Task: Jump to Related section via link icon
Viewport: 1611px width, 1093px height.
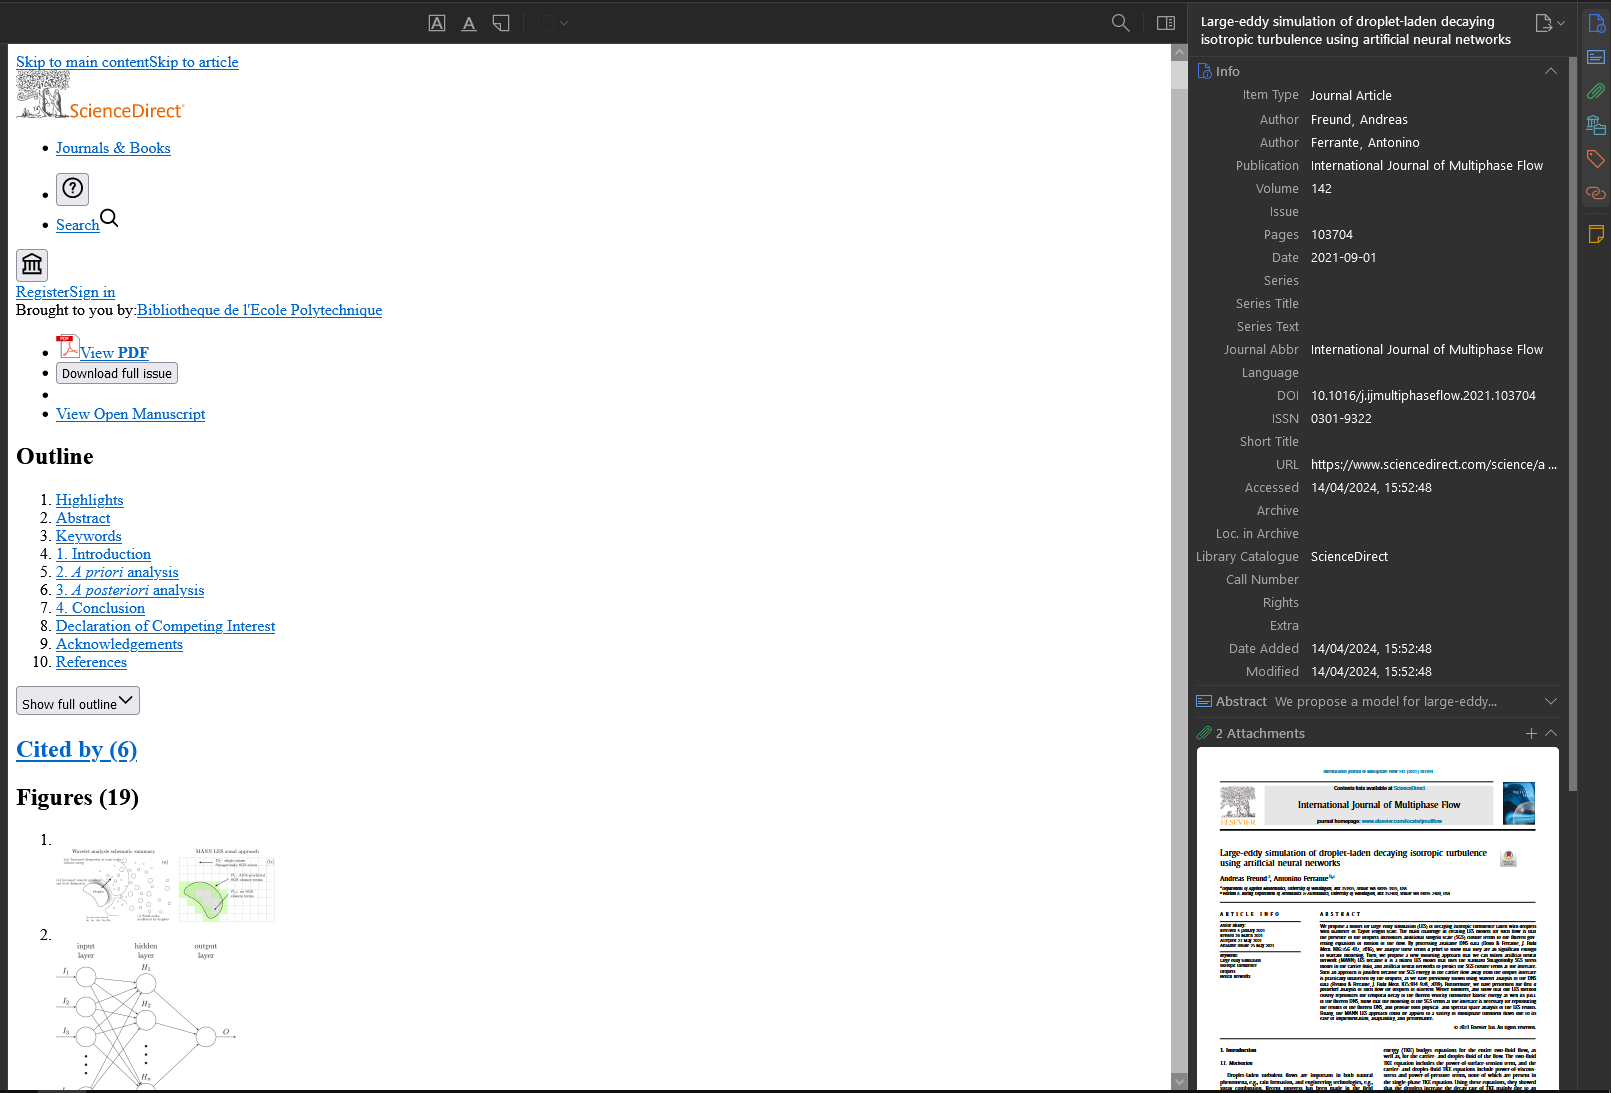Action: pos(1596,193)
